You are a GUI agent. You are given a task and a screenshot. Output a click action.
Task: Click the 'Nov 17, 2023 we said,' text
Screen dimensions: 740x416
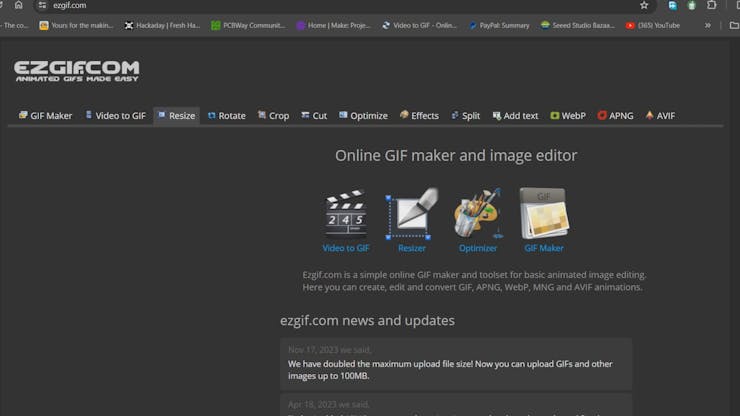pyautogui.click(x=329, y=350)
